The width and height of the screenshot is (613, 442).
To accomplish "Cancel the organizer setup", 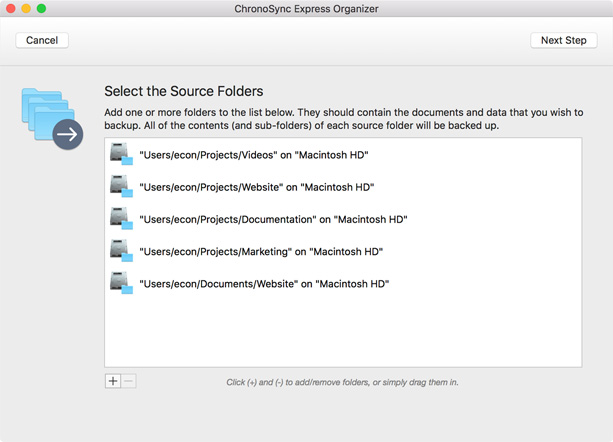I will pyautogui.click(x=42, y=40).
